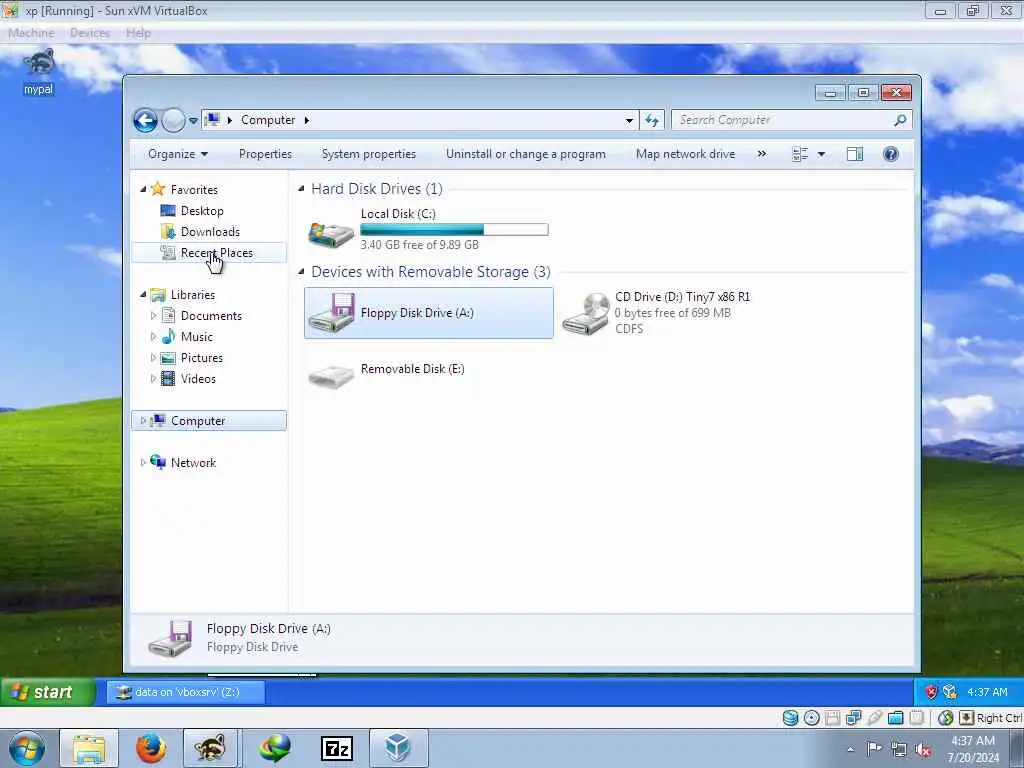Select CD Drive (D:) Tiny7 x86 R1

pos(656,313)
